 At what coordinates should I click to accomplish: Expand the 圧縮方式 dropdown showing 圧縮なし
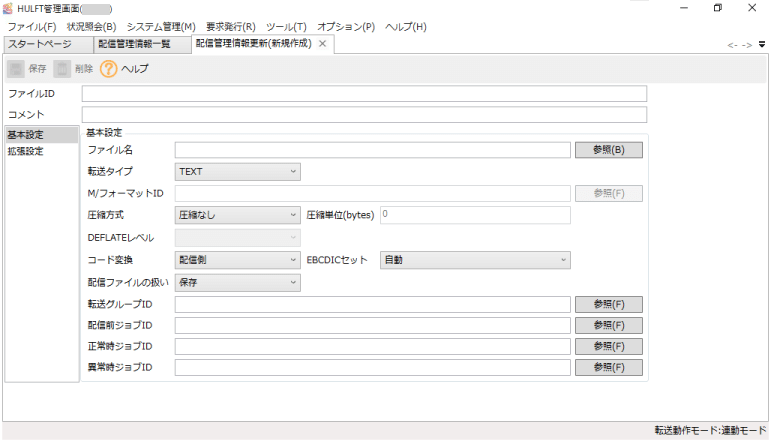[237, 215]
